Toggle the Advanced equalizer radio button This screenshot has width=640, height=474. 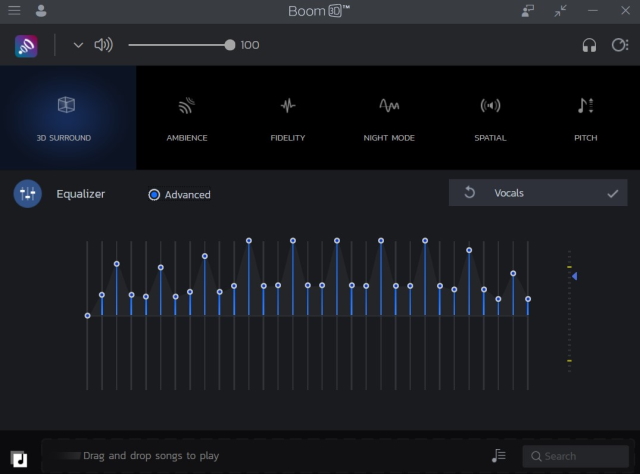coord(154,195)
